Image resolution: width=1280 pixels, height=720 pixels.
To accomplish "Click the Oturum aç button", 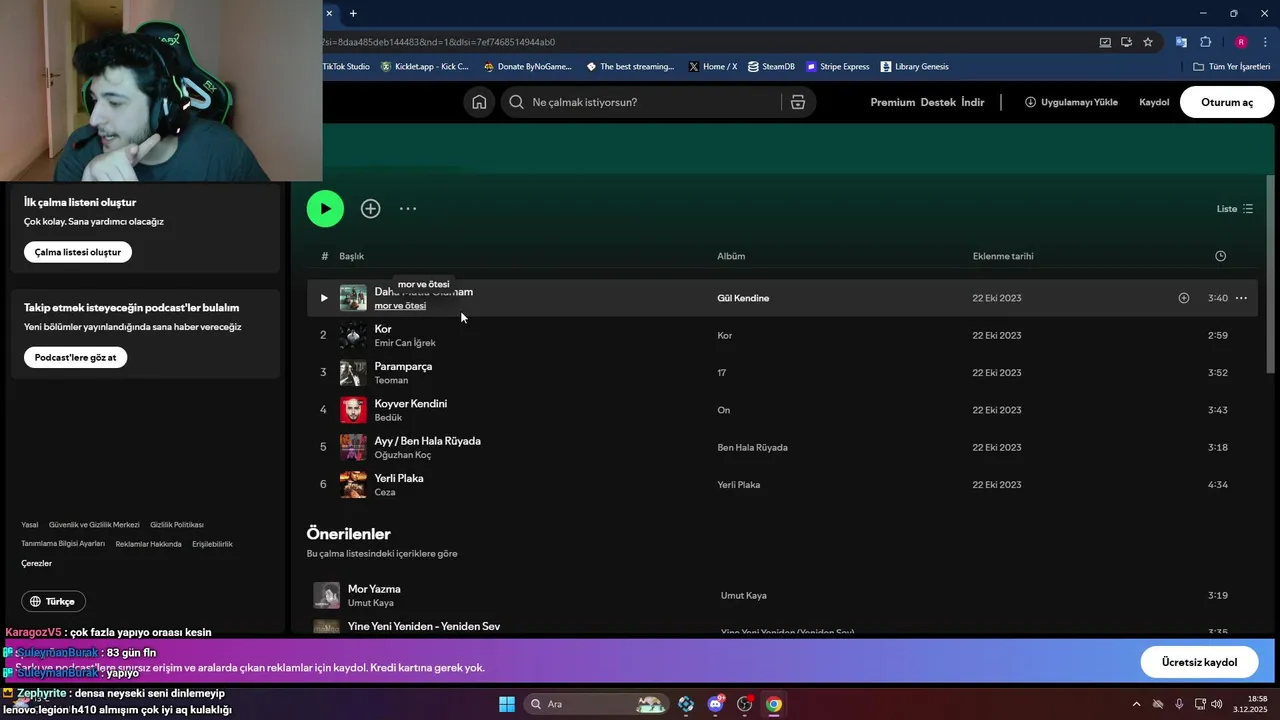I will [1227, 102].
